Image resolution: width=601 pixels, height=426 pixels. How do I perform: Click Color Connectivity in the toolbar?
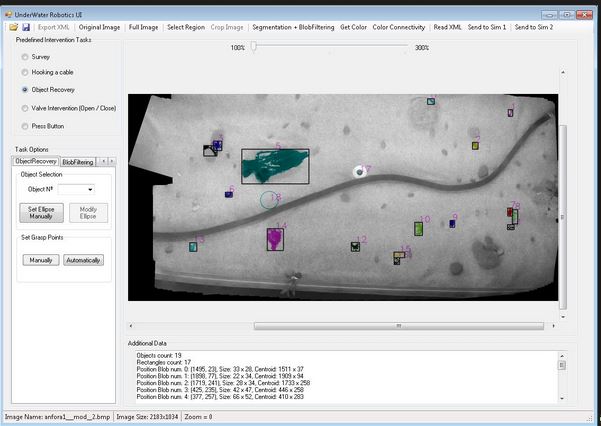(400, 27)
